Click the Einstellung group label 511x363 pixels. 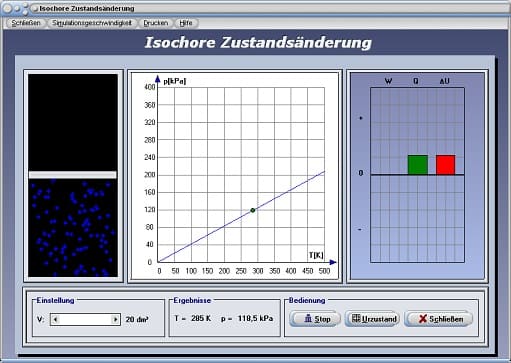click(55, 300)
